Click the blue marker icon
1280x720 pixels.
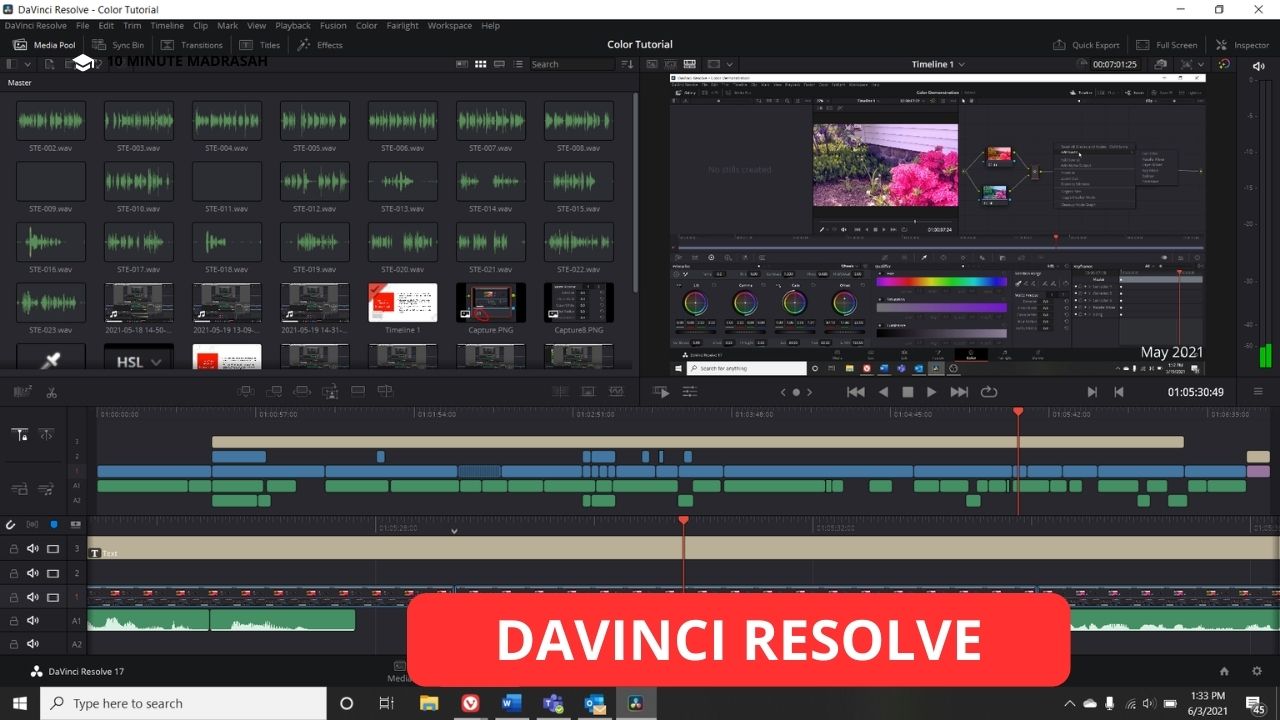(x=54, y=524)
